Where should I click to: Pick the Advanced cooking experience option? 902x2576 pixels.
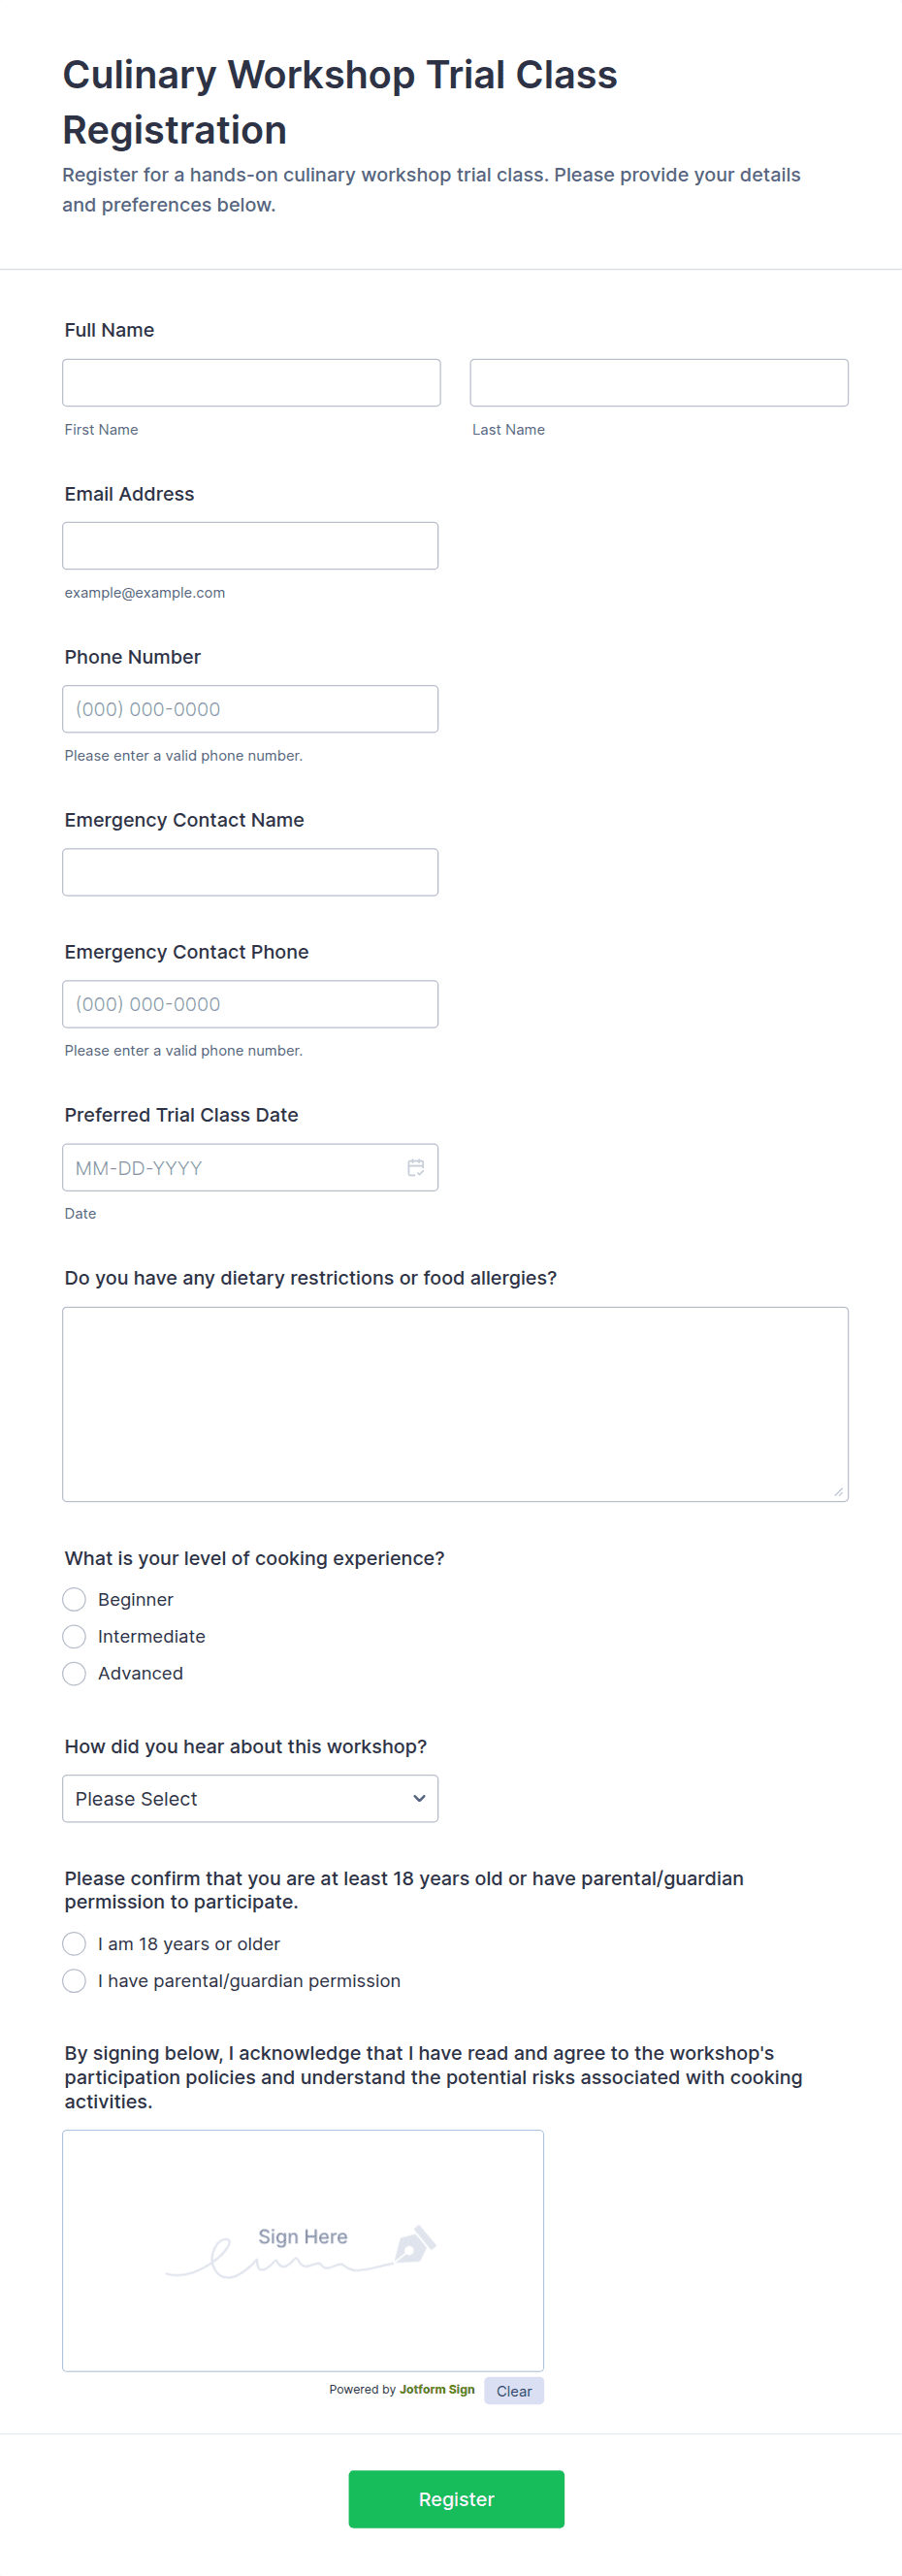[75, 1673]
